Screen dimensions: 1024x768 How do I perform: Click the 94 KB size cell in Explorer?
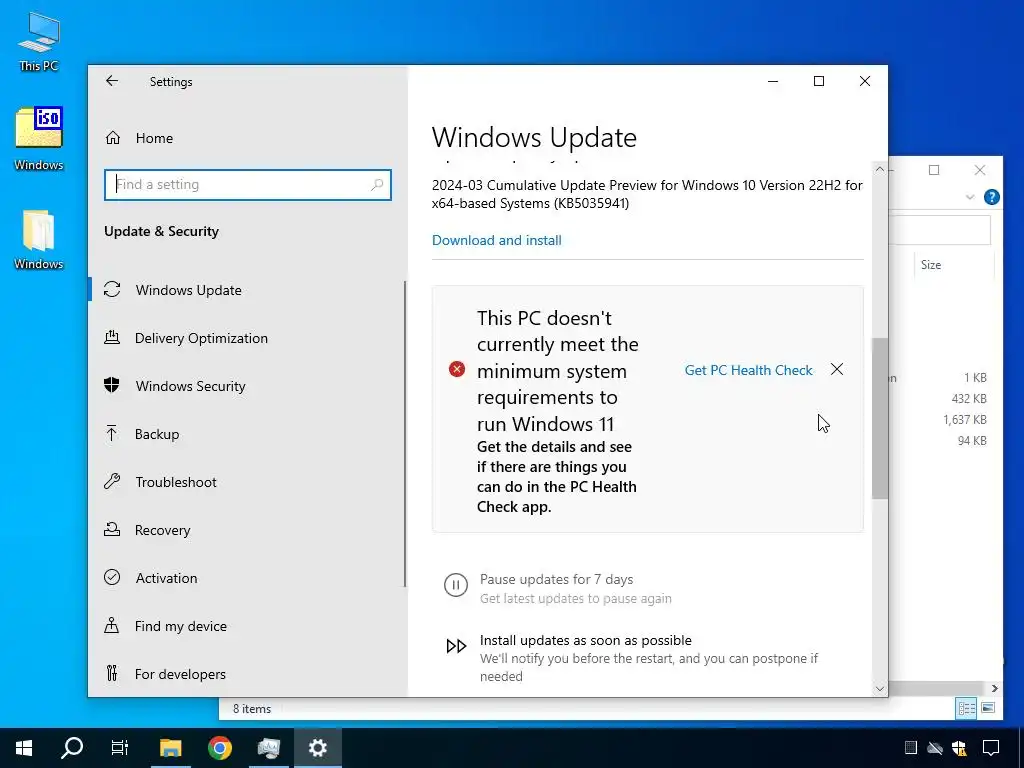tap(972, 440)
